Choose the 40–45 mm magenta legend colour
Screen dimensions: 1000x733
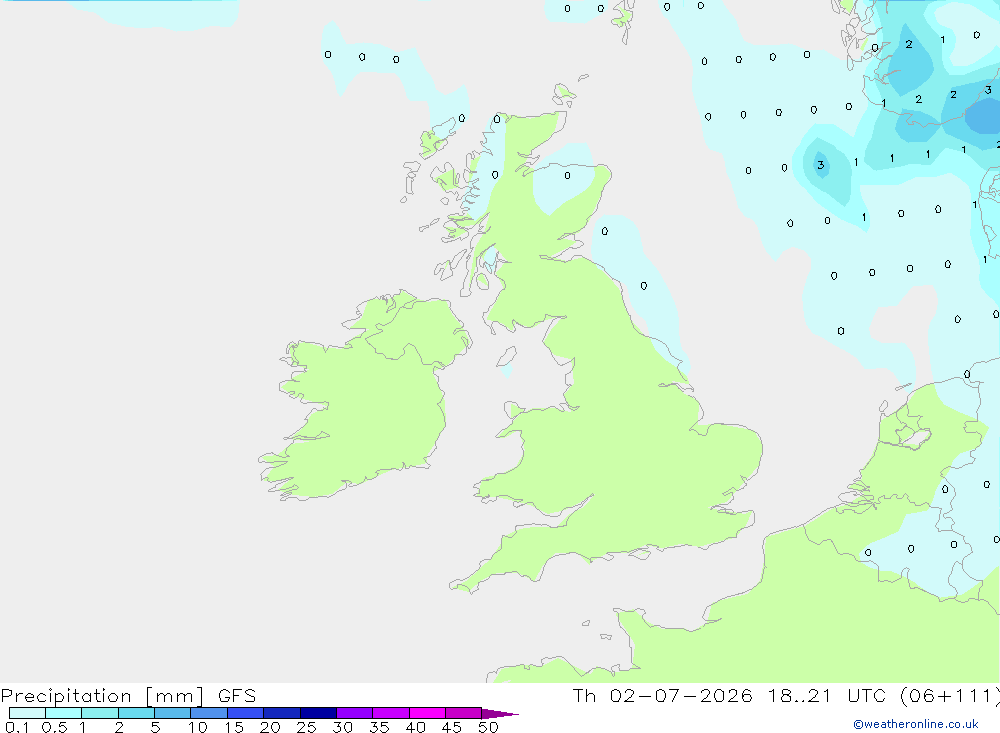(427, 713)
